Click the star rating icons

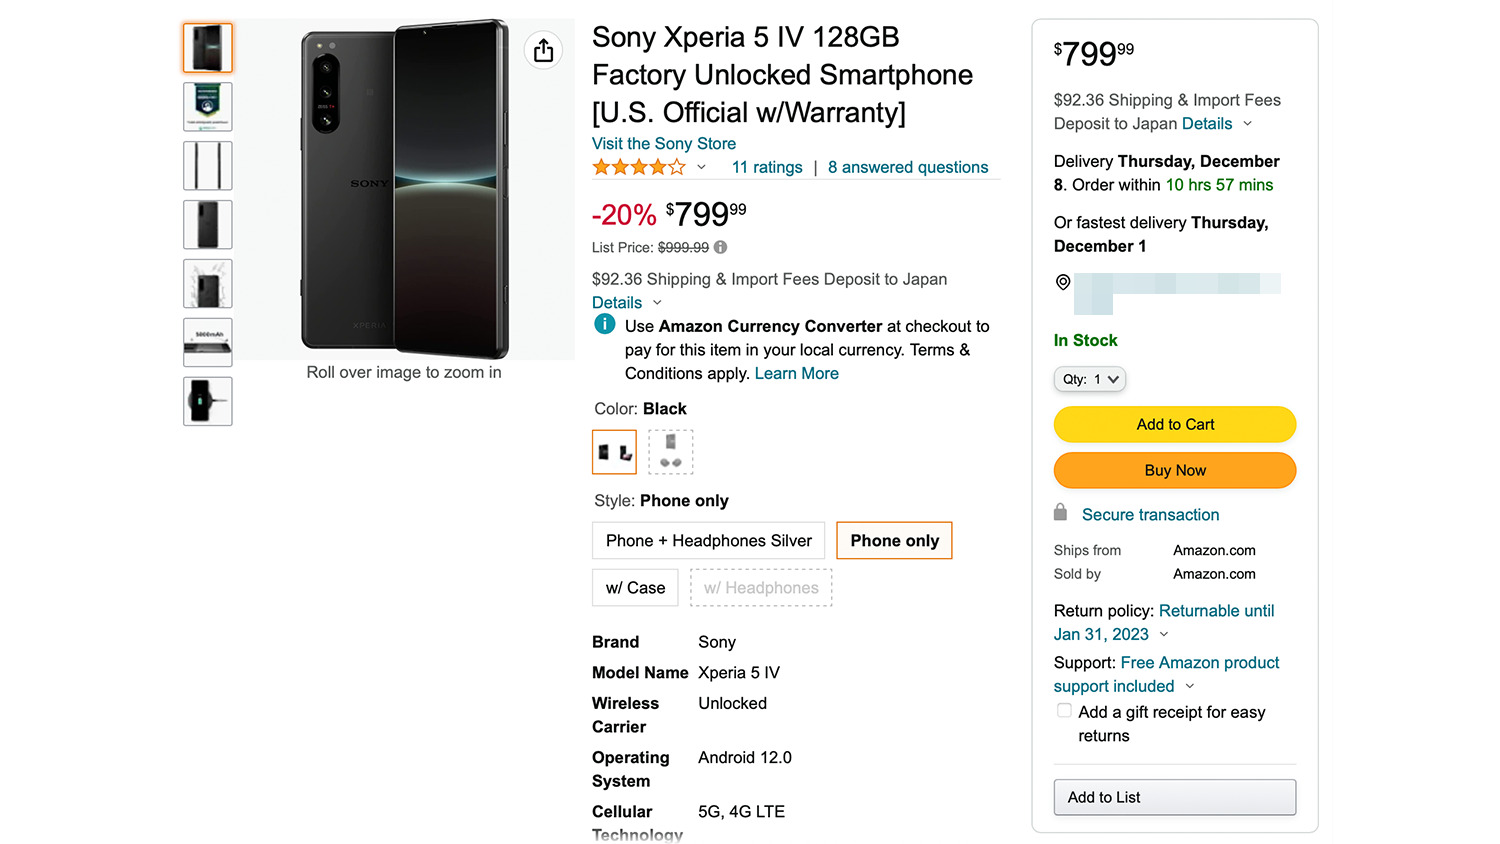pyautogui.click(x=639, y=167)
